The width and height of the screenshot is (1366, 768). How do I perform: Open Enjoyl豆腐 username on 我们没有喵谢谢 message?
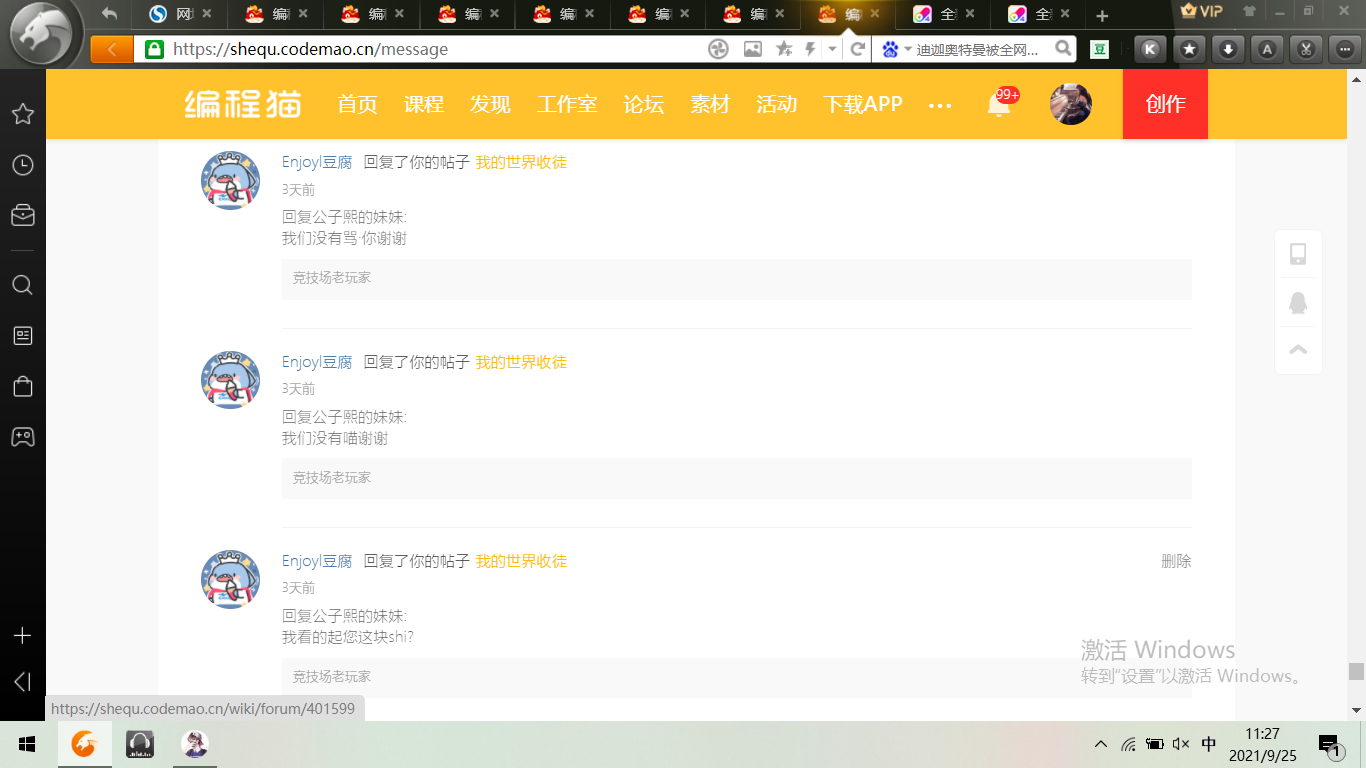(317, 362)
